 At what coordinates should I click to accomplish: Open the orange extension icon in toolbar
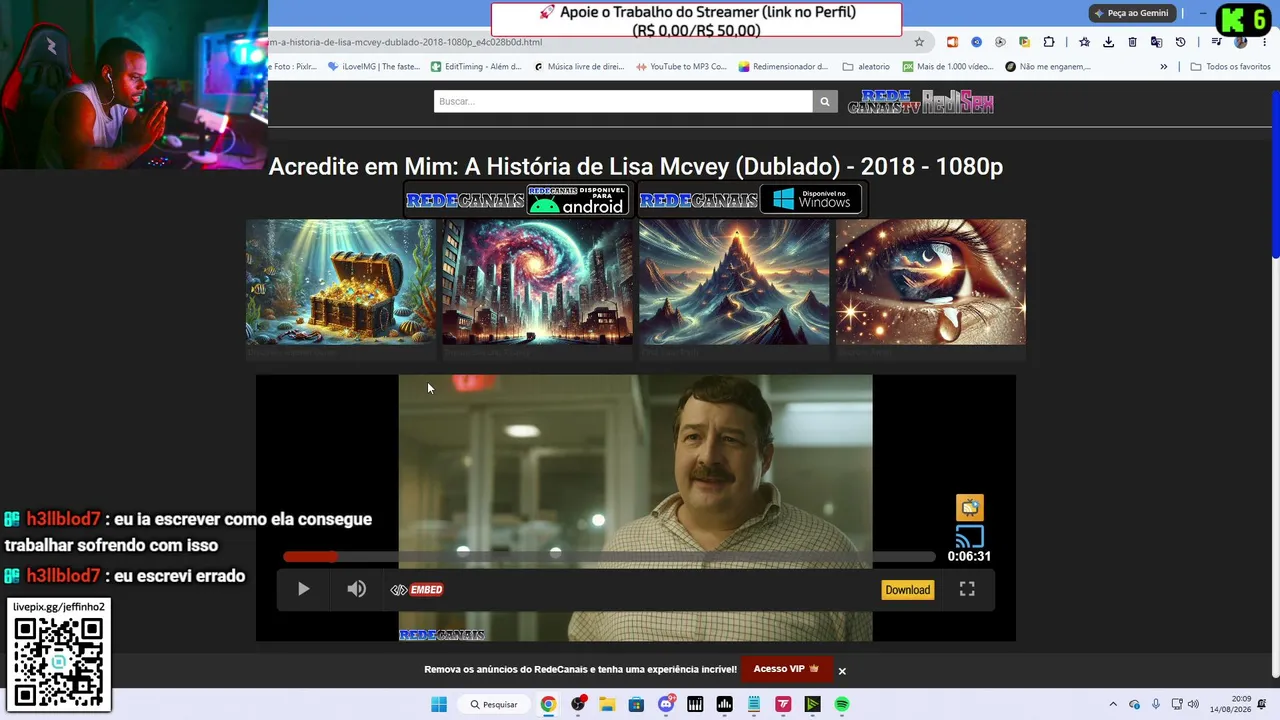tap(952, 42)
